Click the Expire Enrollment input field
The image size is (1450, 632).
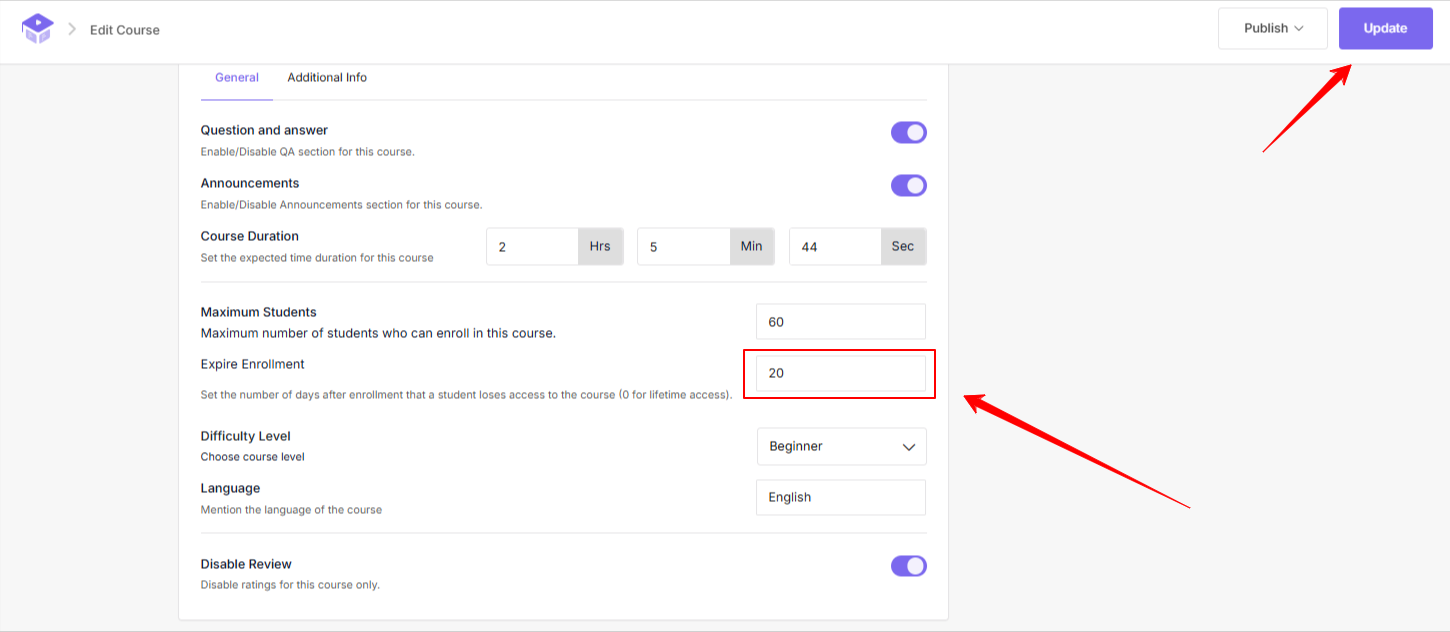pos(841,373)
